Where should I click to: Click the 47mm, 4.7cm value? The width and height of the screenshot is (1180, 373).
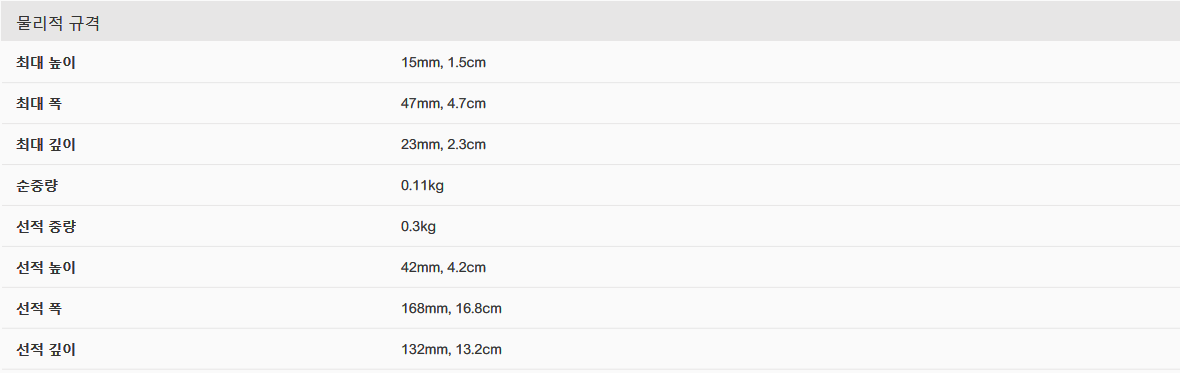[443, 103]
